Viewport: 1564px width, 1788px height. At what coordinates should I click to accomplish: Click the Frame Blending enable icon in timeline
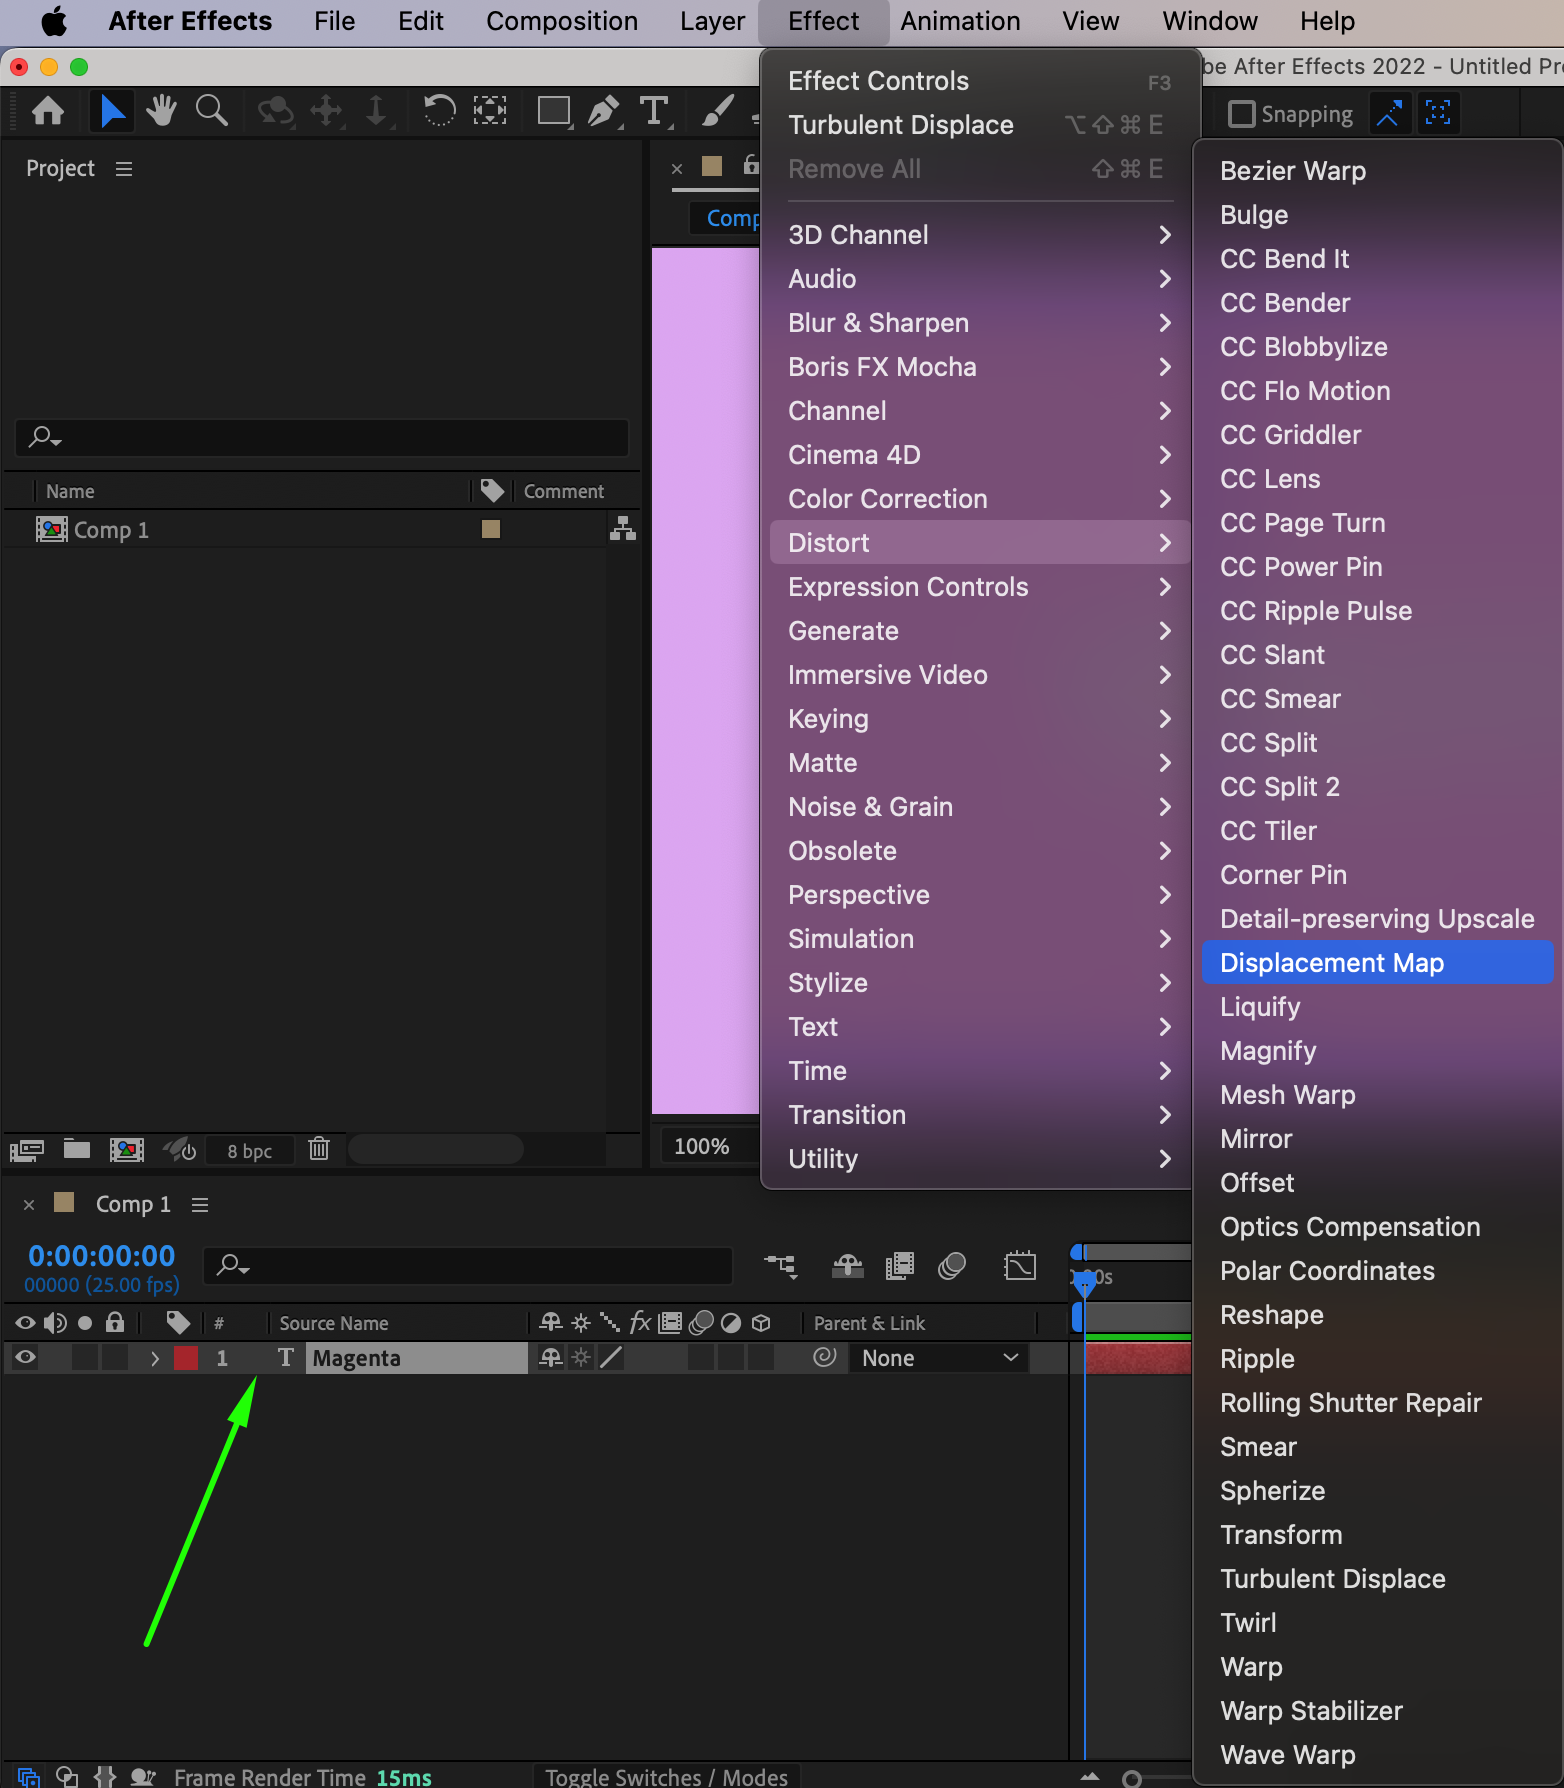900,1267
